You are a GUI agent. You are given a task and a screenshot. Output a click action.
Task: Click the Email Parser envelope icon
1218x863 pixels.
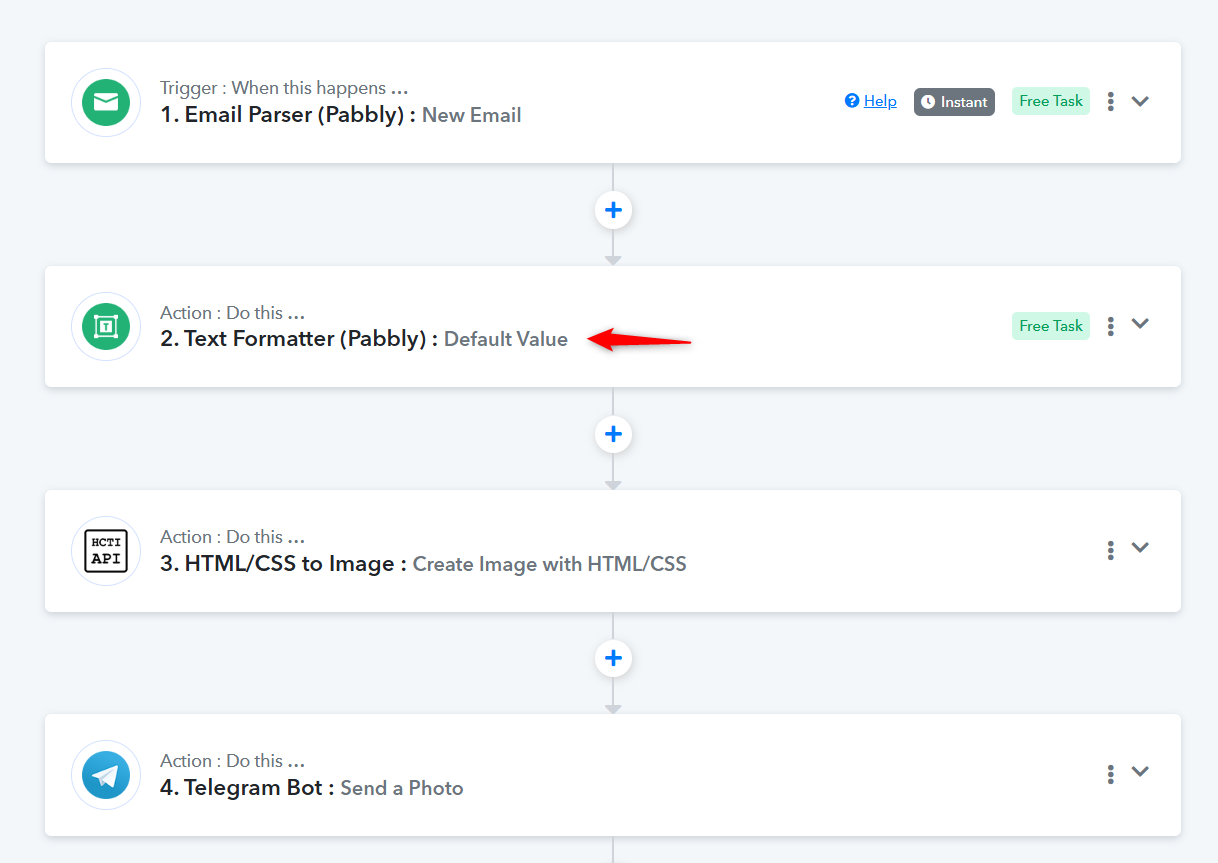coord(106,102)
